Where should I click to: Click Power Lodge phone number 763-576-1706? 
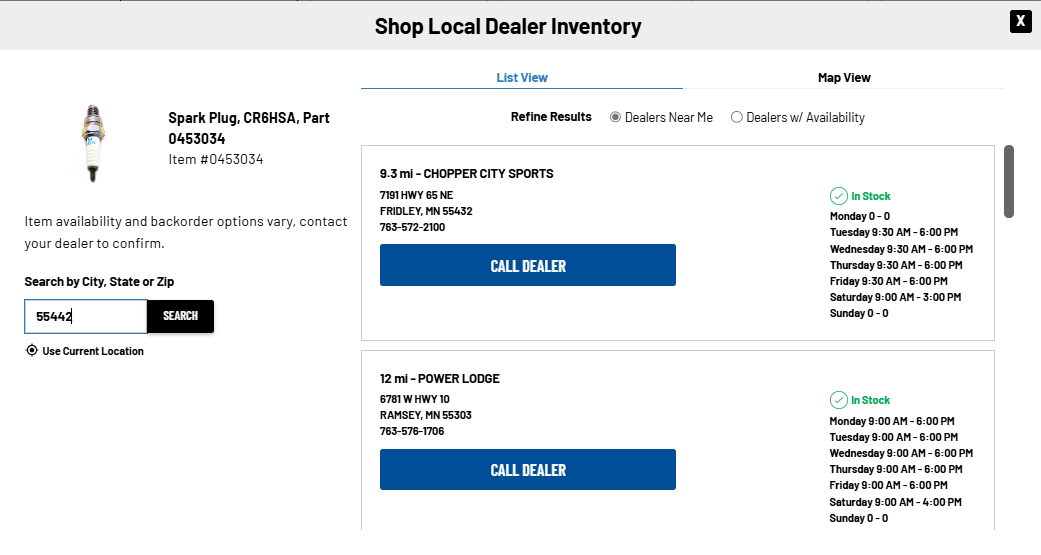pos(412,431)
